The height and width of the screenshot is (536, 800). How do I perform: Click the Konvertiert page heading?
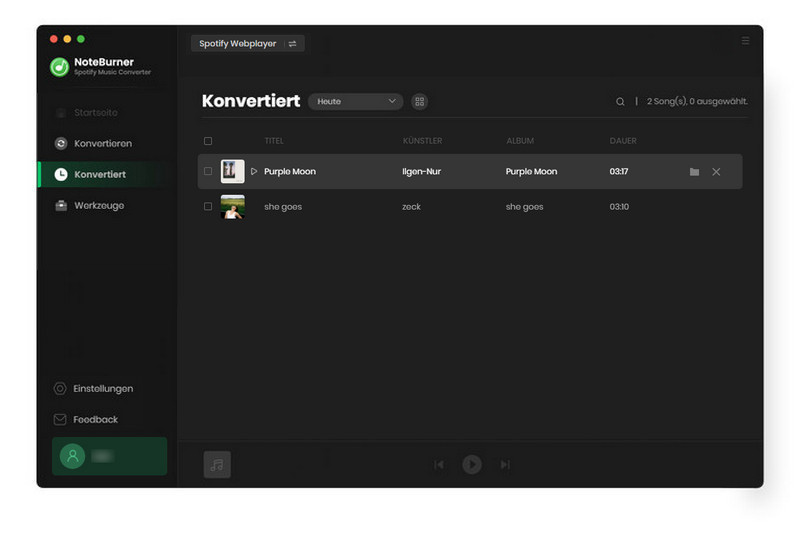251,101
